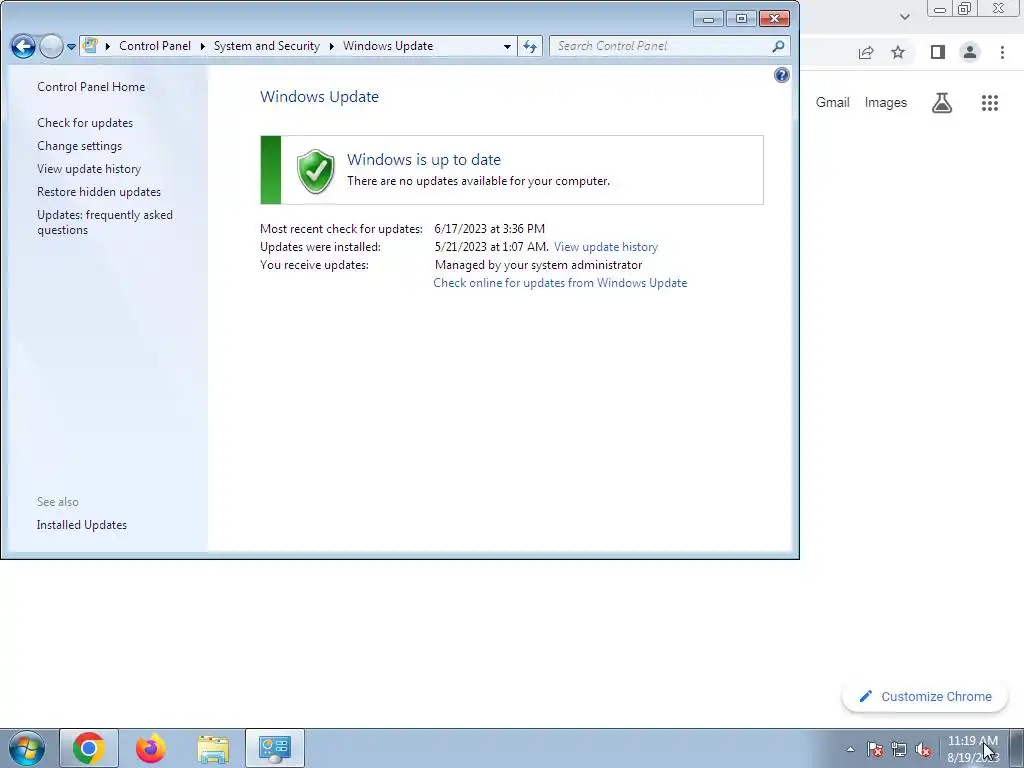Open Installed Updates link
Viewport: 1024px width, 768px height.
82,525
